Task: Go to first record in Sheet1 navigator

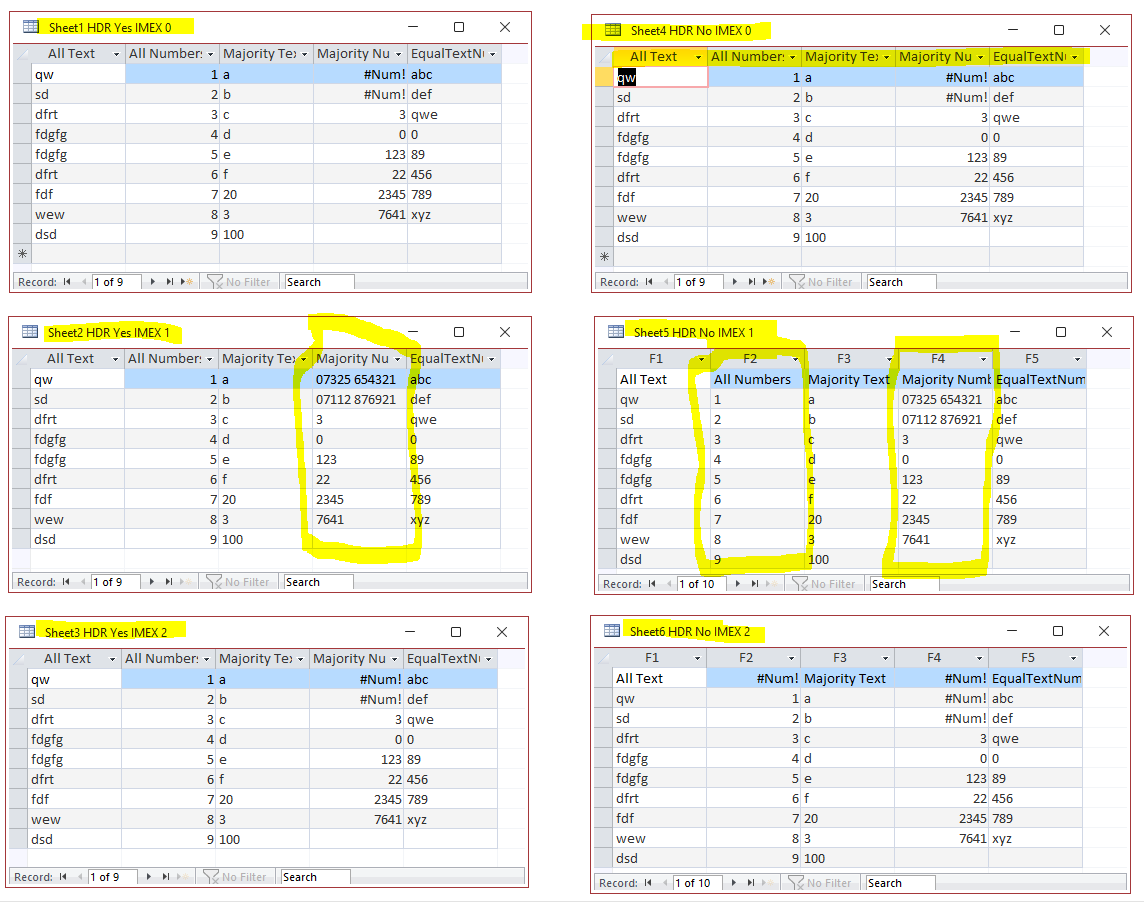Action: click(x=67, y=282)
